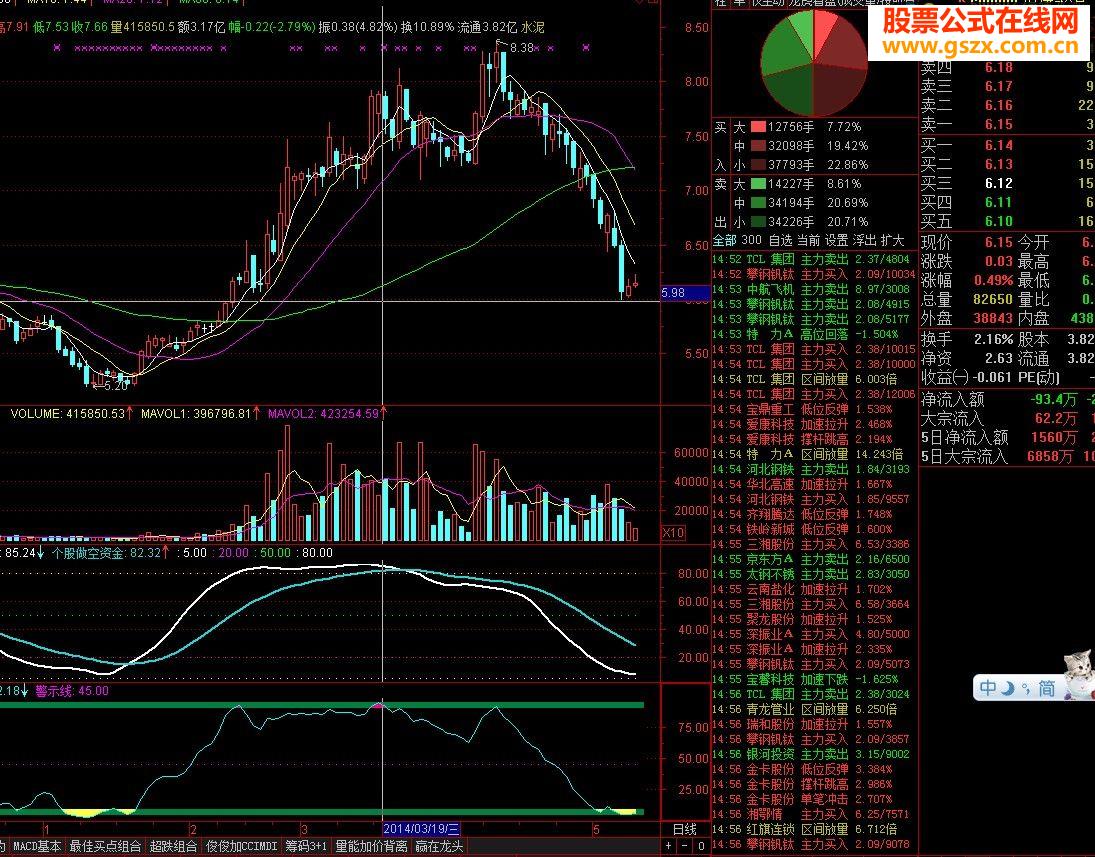Click the plus zoom button beside 日线

coord(668,846)
